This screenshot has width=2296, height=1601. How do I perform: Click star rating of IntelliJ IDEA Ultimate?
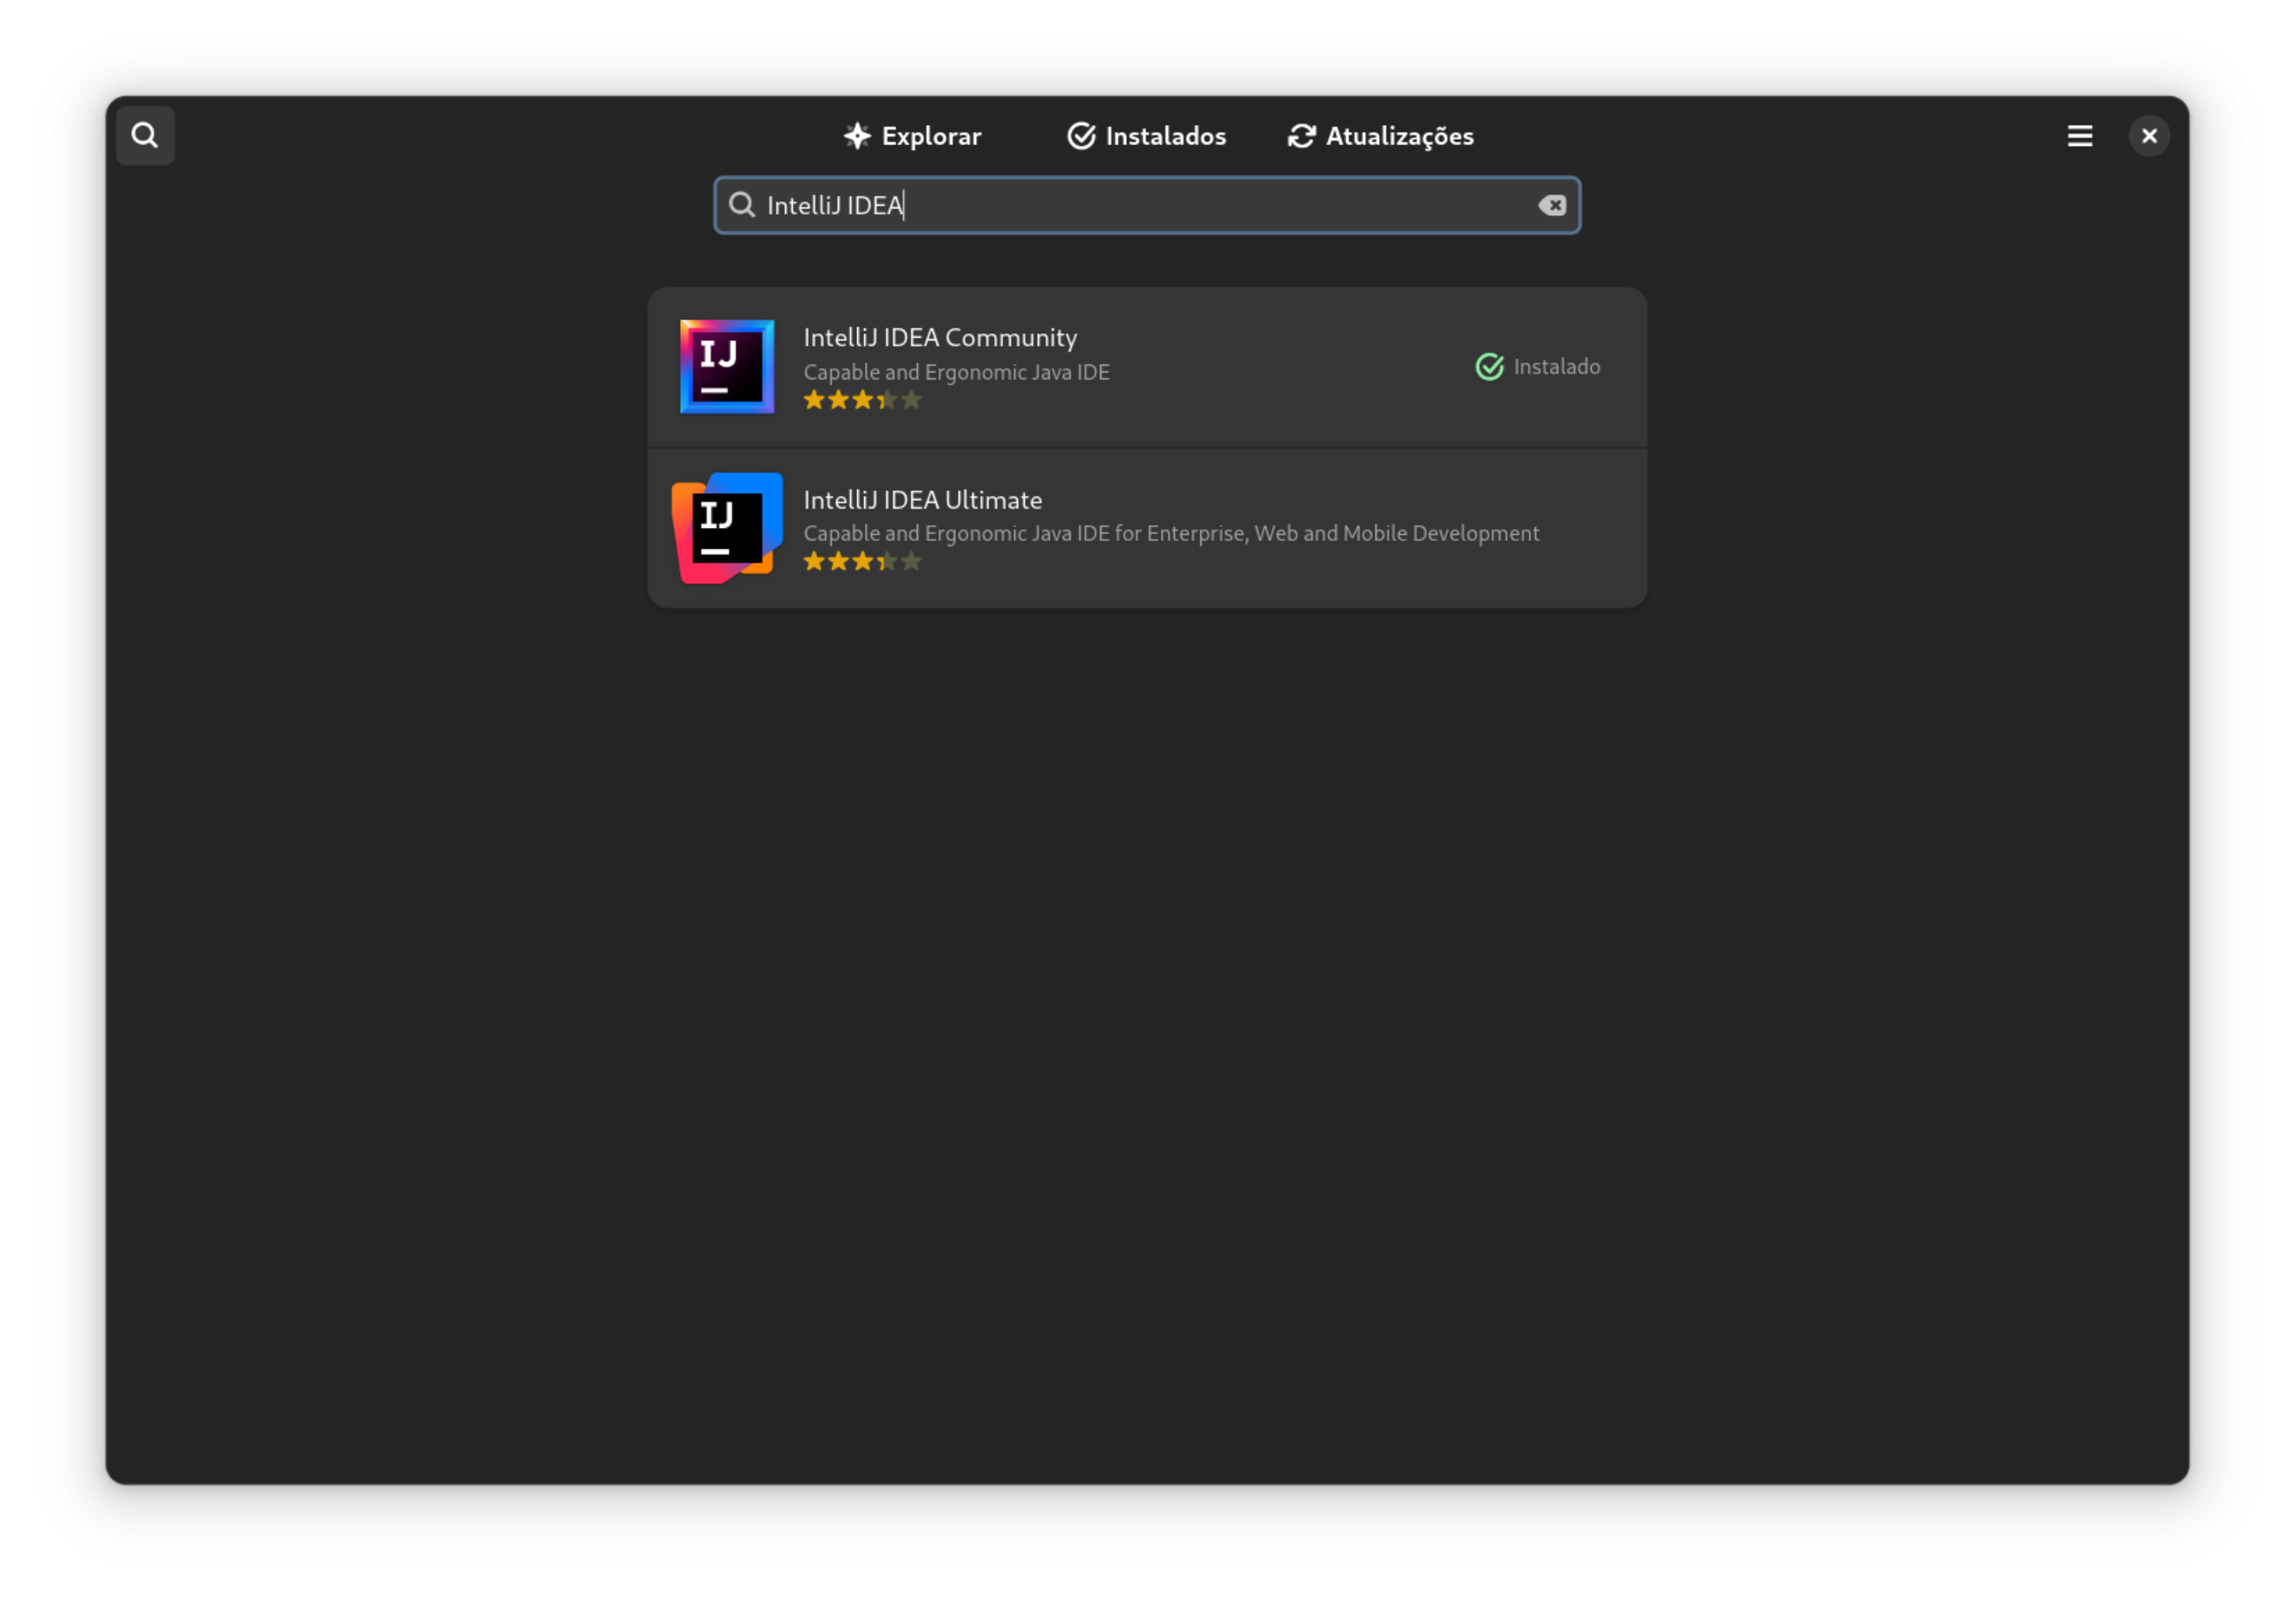tap(861, 561)
